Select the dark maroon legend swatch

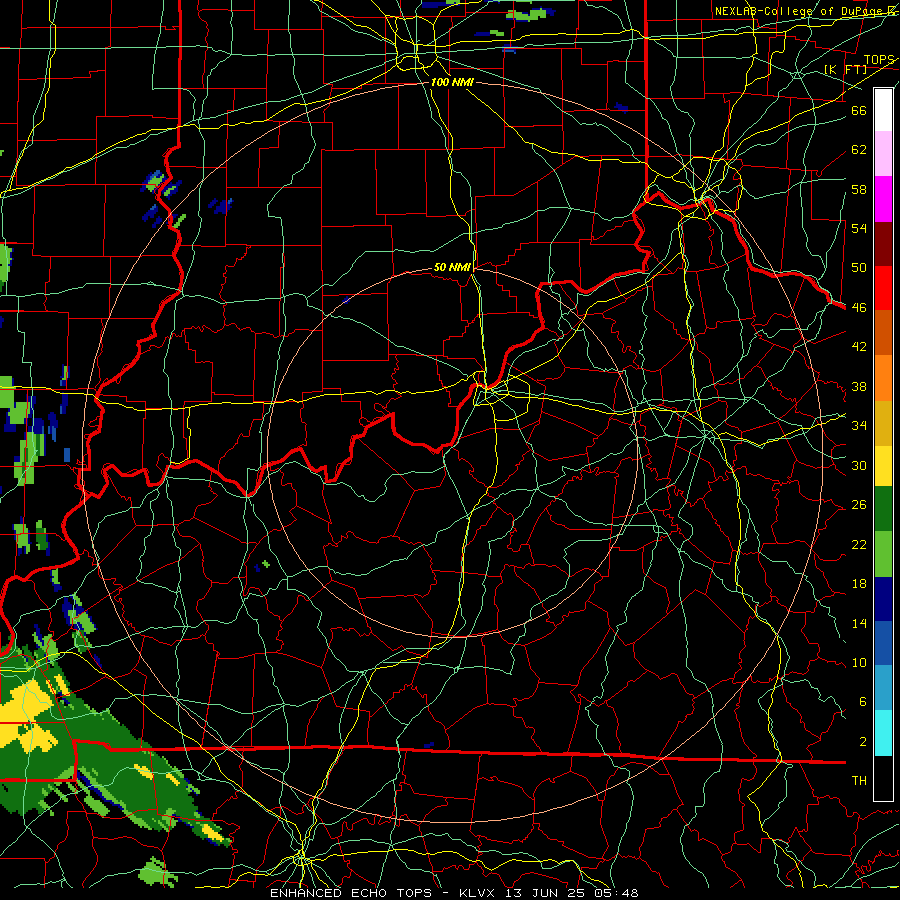[883, 243]
